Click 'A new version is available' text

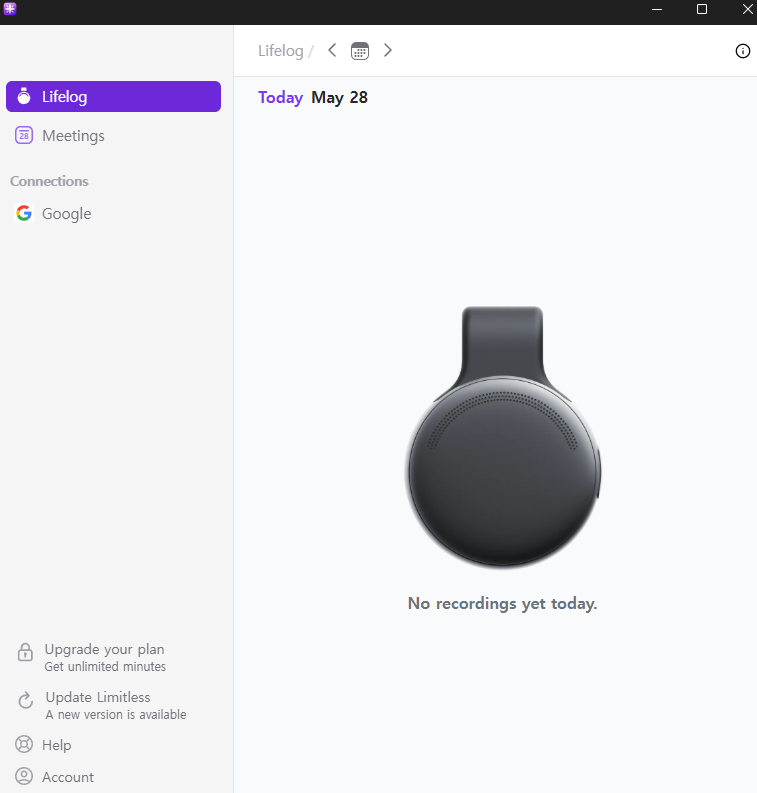pos(116,715)
